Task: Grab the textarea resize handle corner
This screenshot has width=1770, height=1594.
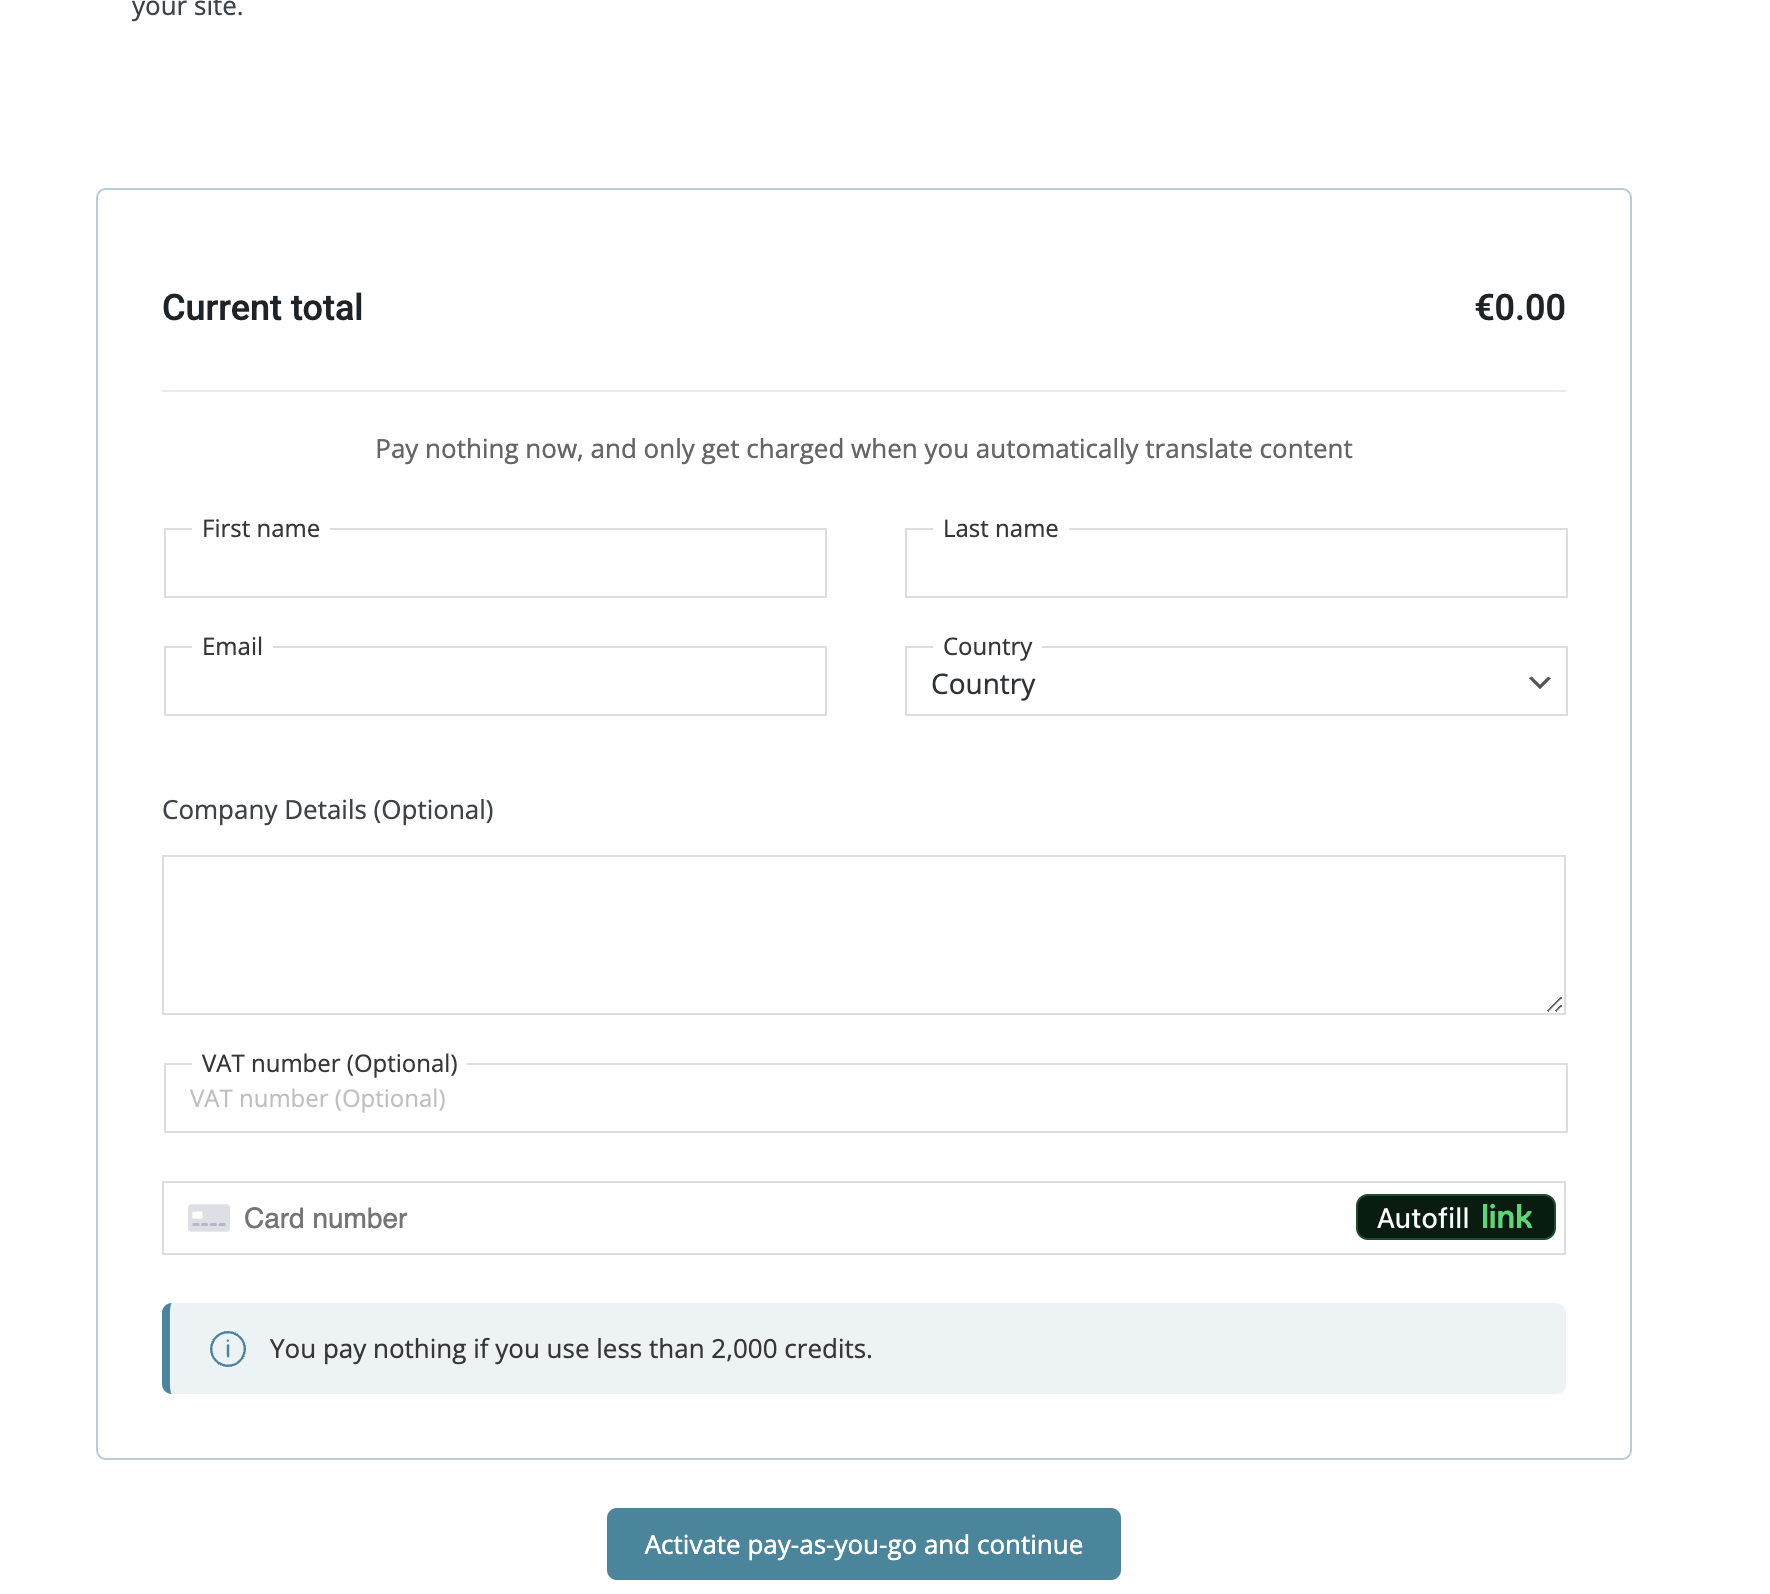Action: click(1554, 1004)
